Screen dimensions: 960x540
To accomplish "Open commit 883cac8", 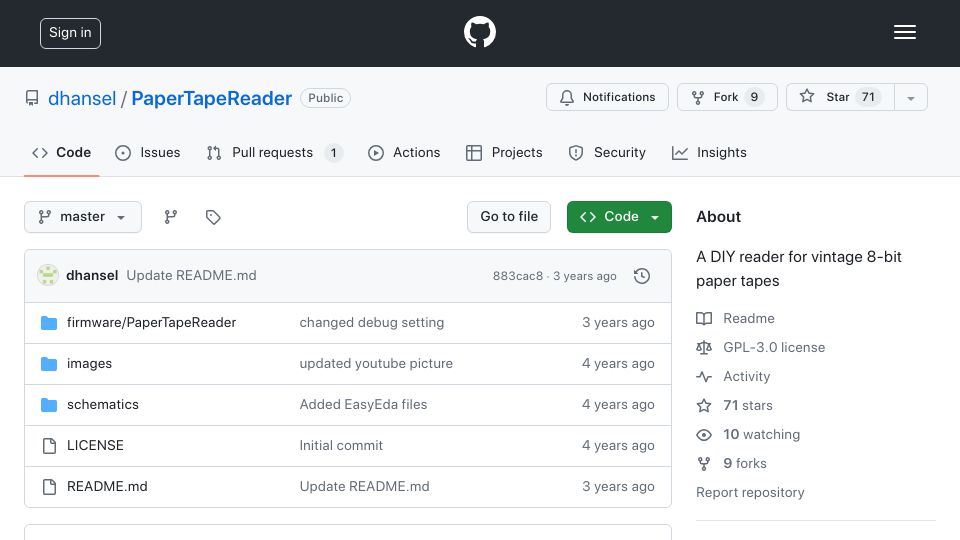I will coord(517,276).
